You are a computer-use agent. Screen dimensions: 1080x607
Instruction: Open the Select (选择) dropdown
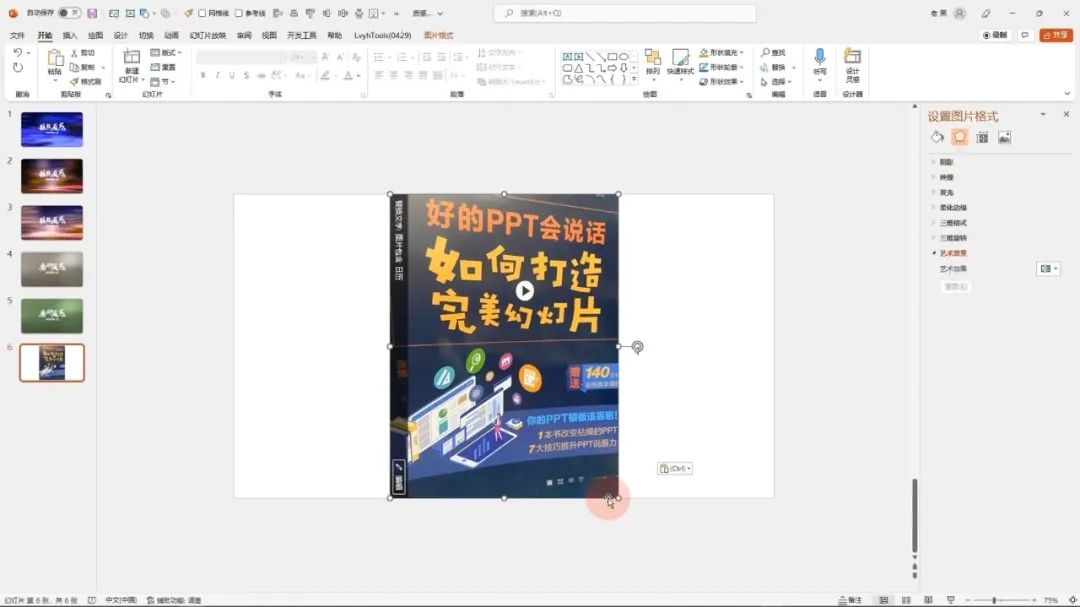coord(776,82)
